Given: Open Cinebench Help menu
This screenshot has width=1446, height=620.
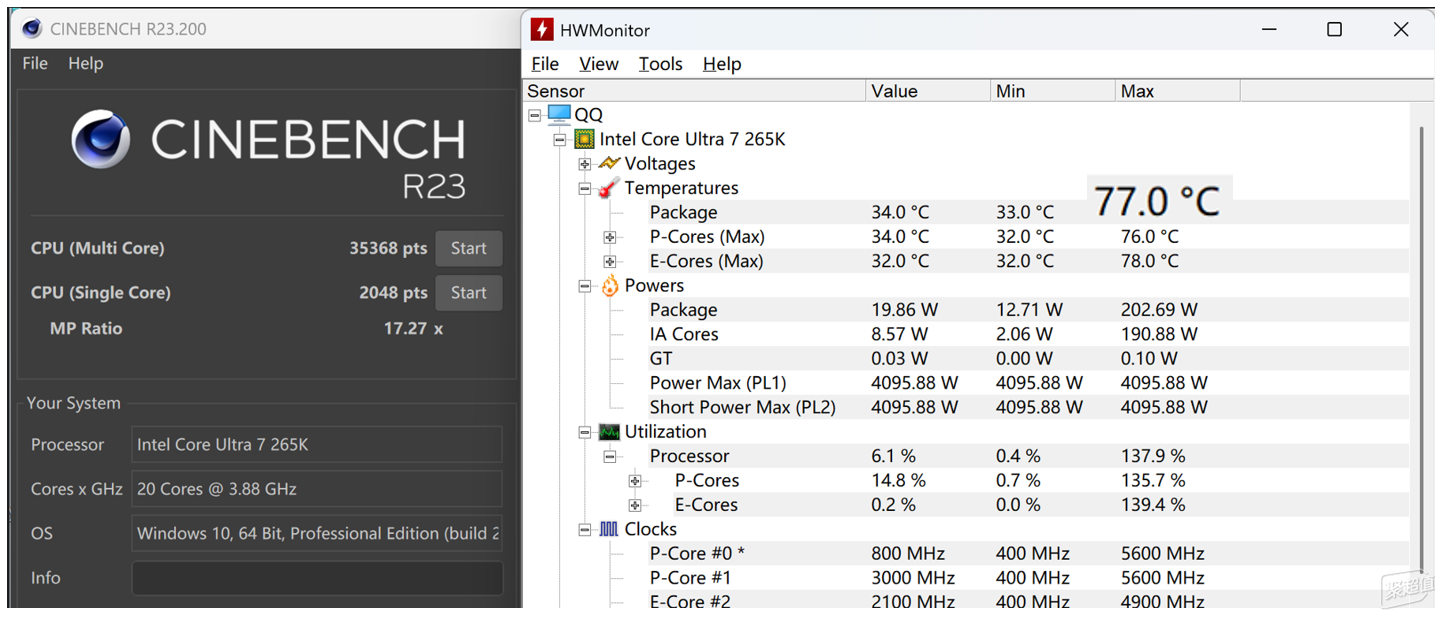Looking at the screenshot, I should (x=86, y=63).
